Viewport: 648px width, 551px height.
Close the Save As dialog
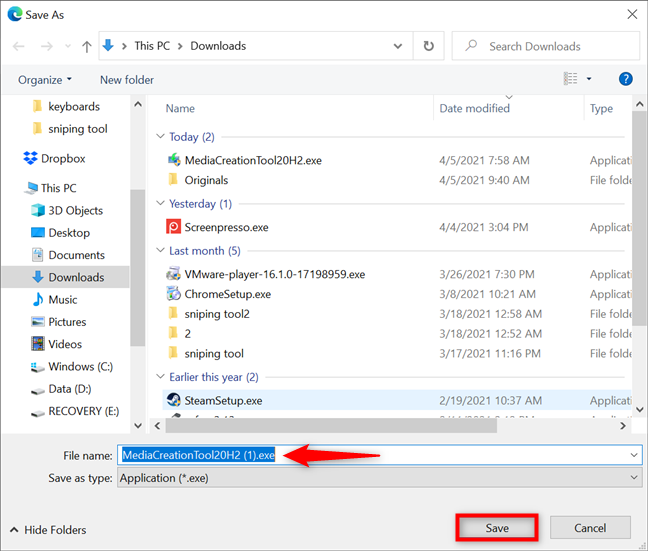[x=632, y=14]
